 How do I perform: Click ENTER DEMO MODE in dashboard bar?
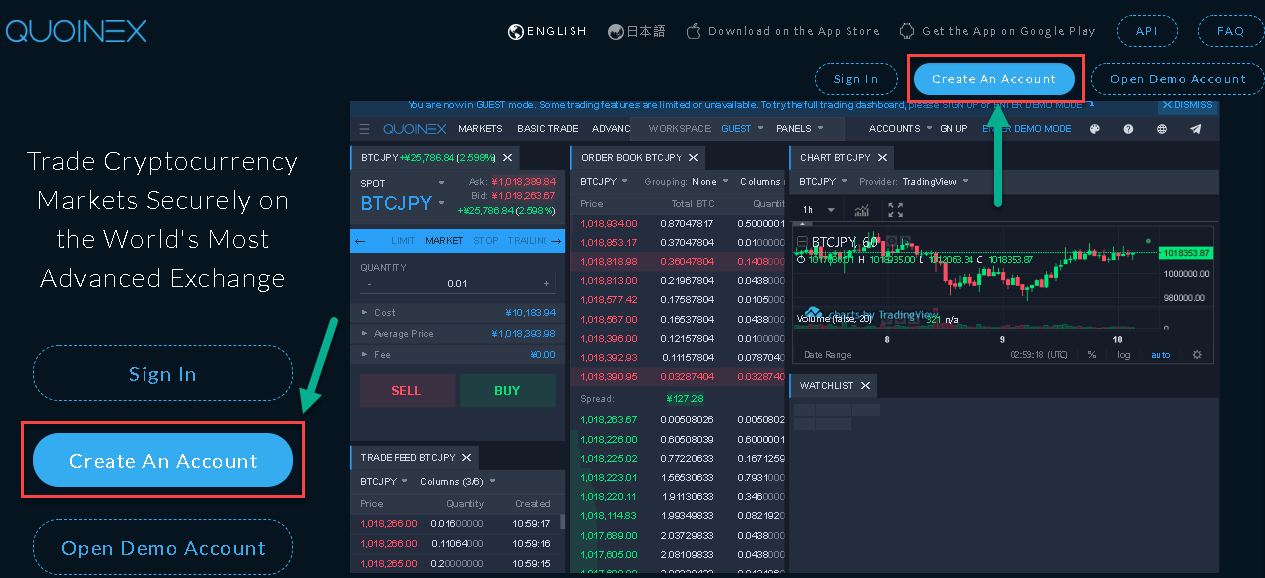click(x=1027, y=129)
